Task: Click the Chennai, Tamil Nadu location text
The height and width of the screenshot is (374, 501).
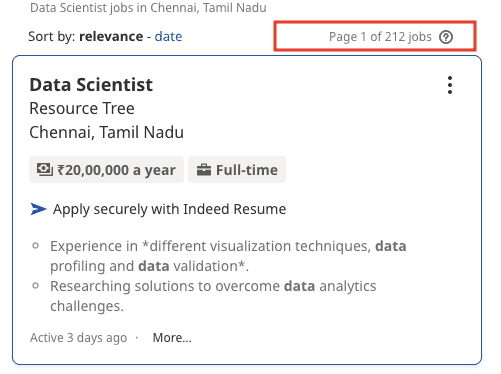Action: (107, 132)
